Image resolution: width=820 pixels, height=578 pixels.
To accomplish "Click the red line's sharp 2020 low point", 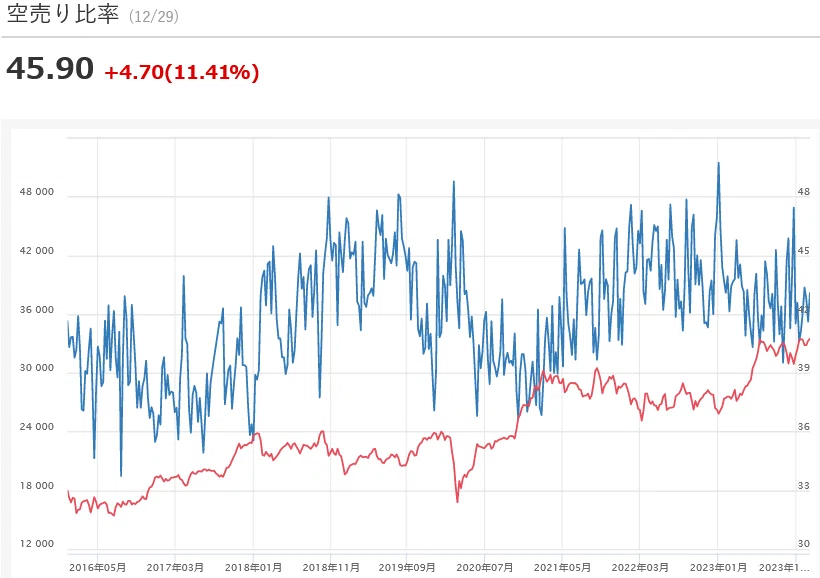I will pyautogui.click(x=458, y=502).
